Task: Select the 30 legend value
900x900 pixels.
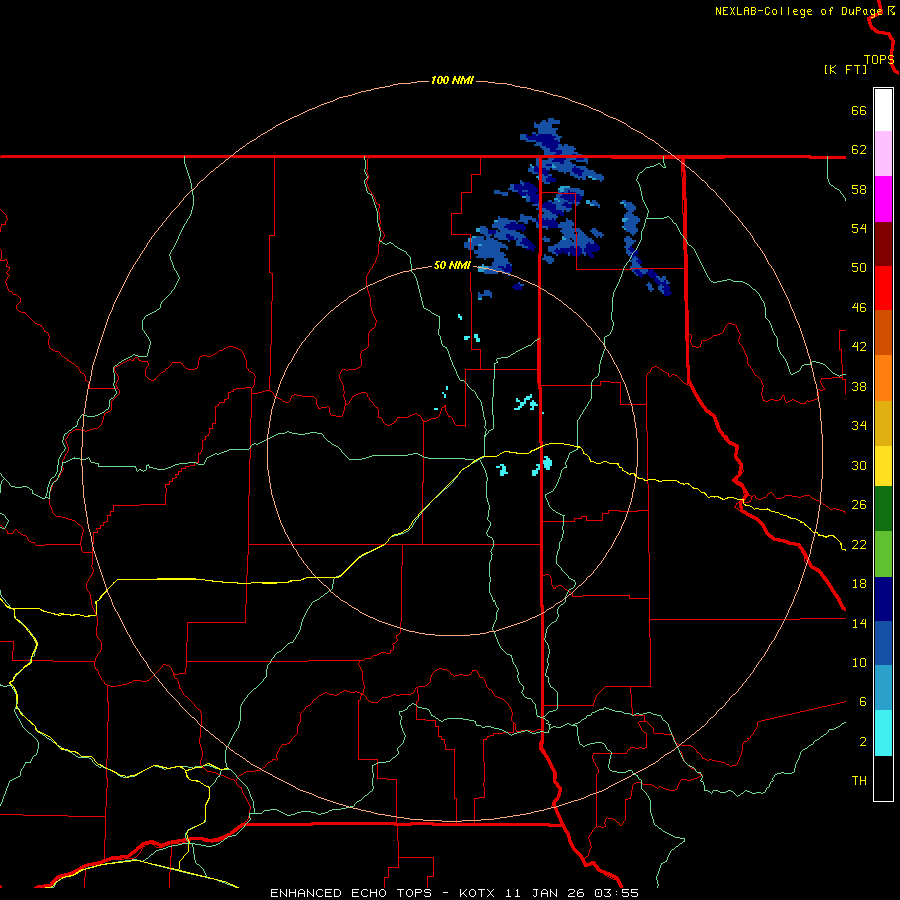Action: pos(859,465)
